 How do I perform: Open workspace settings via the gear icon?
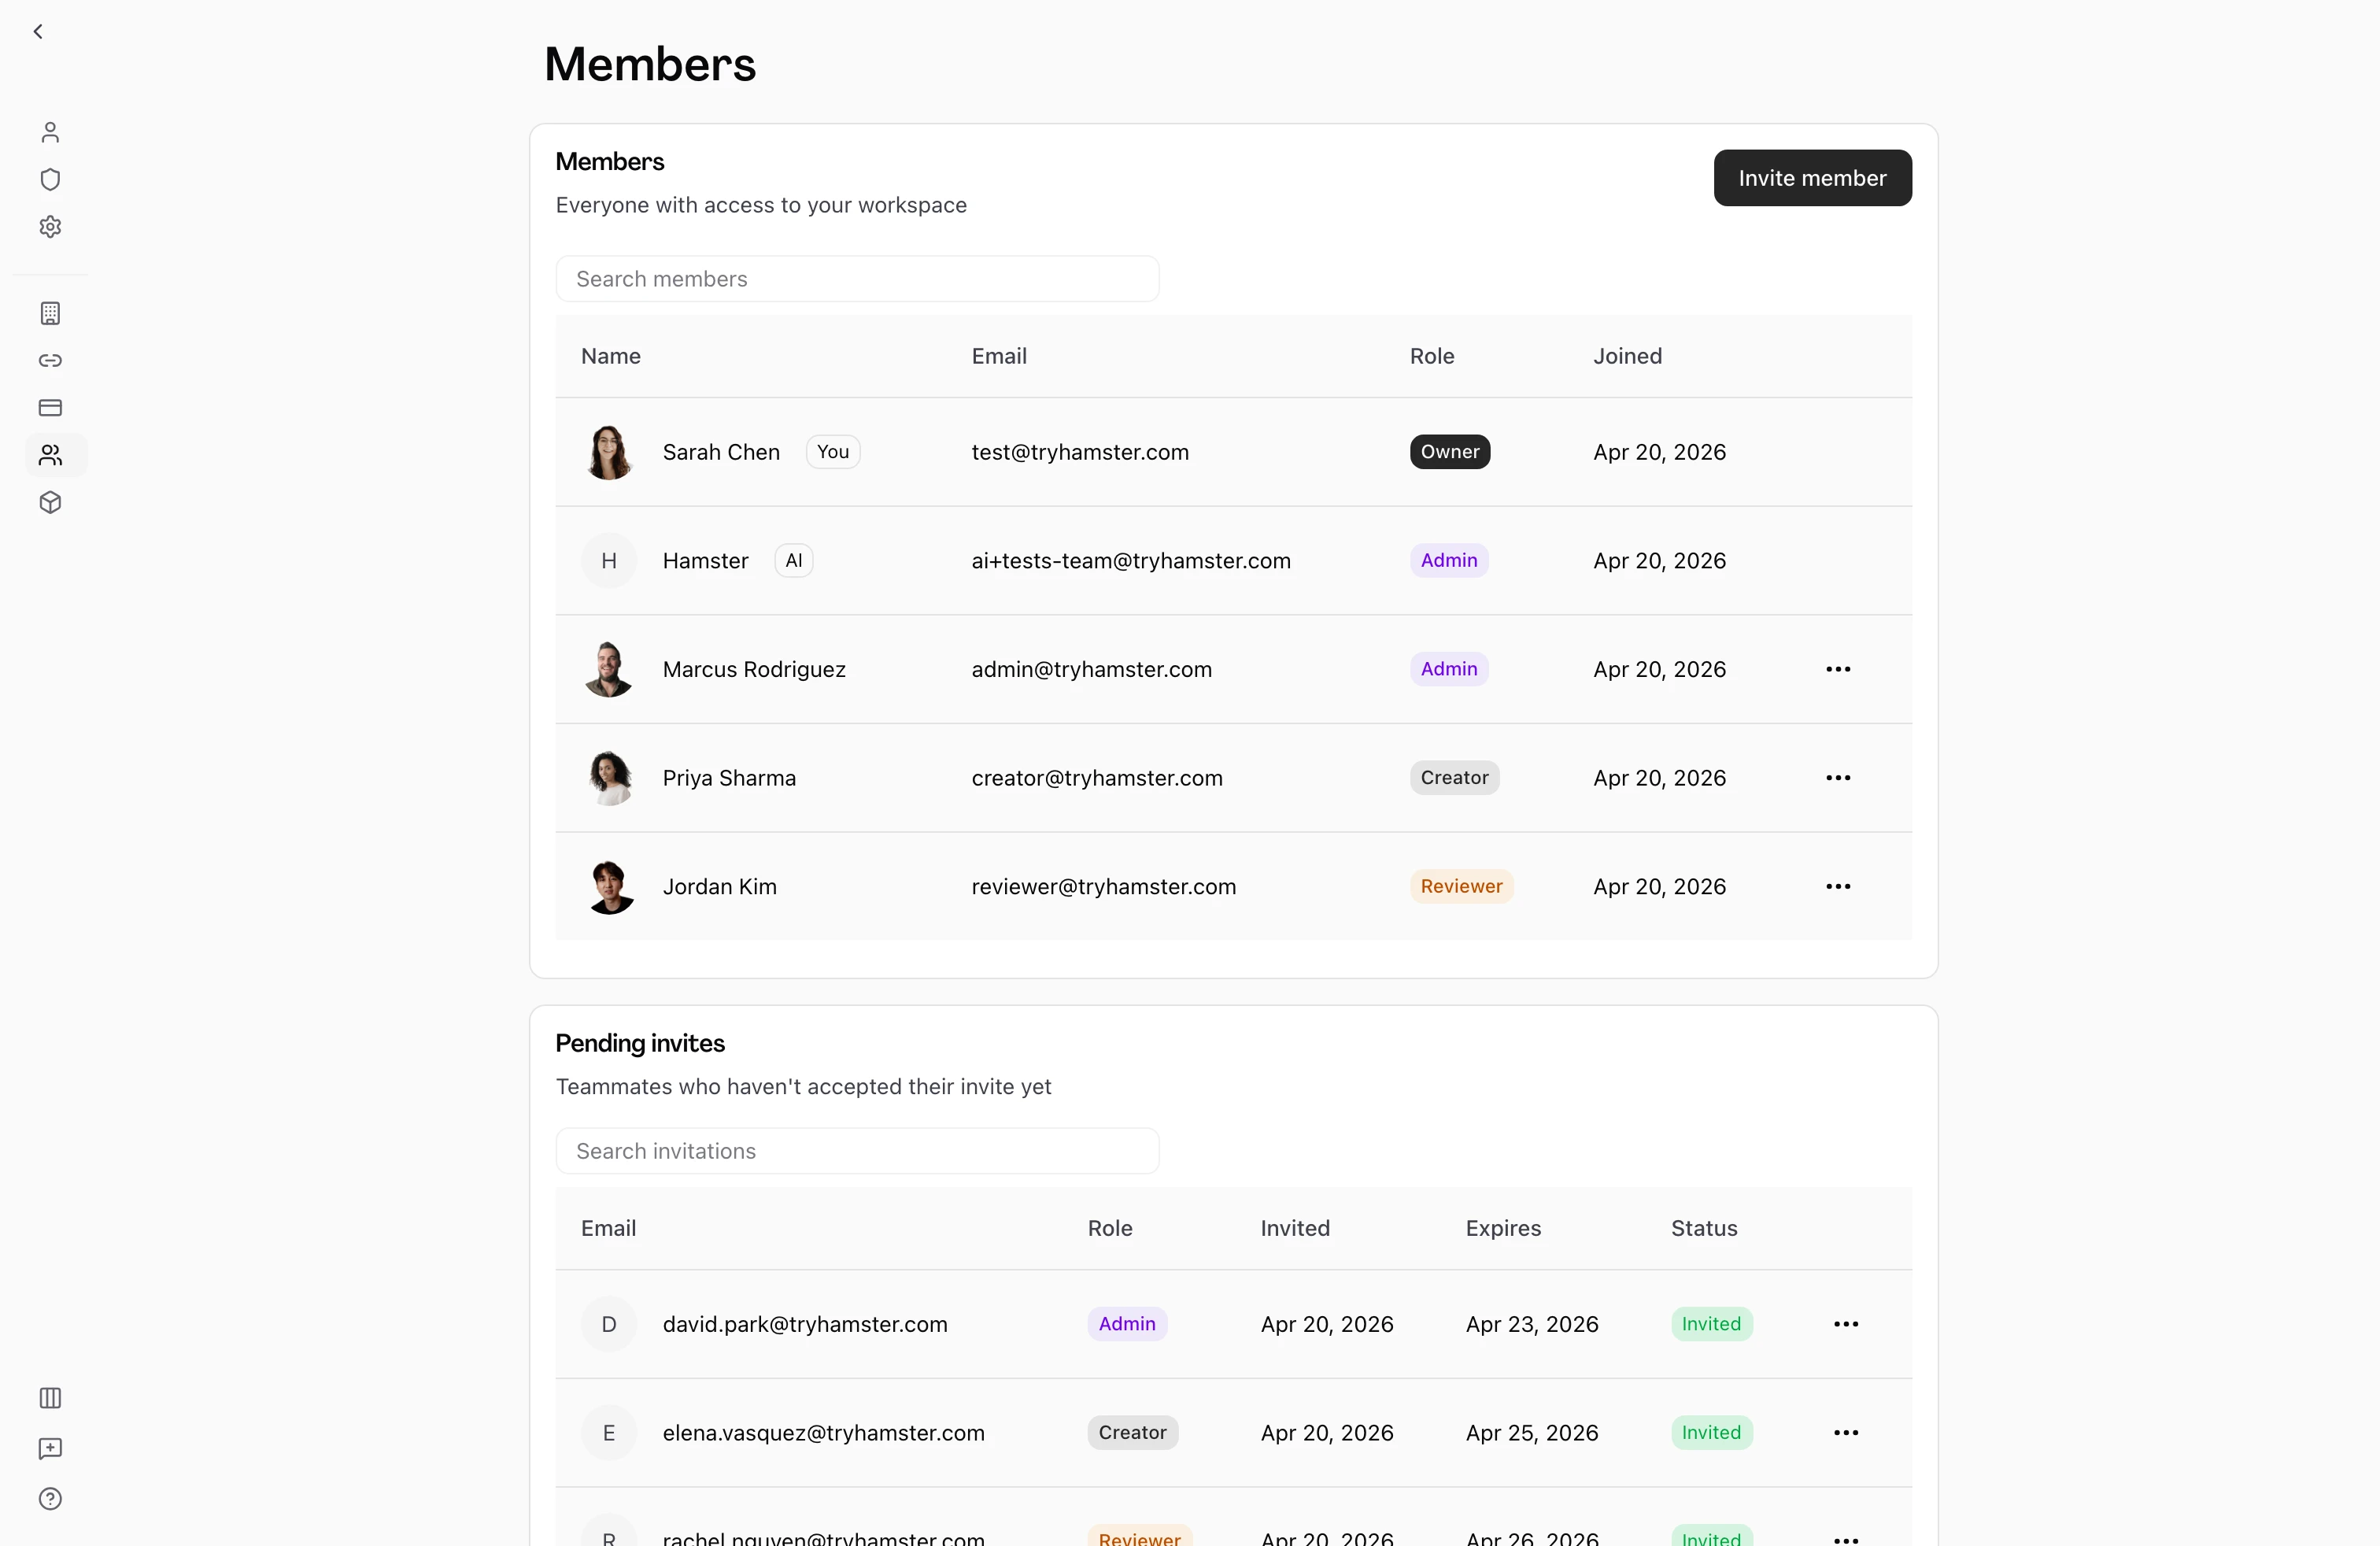50,227
